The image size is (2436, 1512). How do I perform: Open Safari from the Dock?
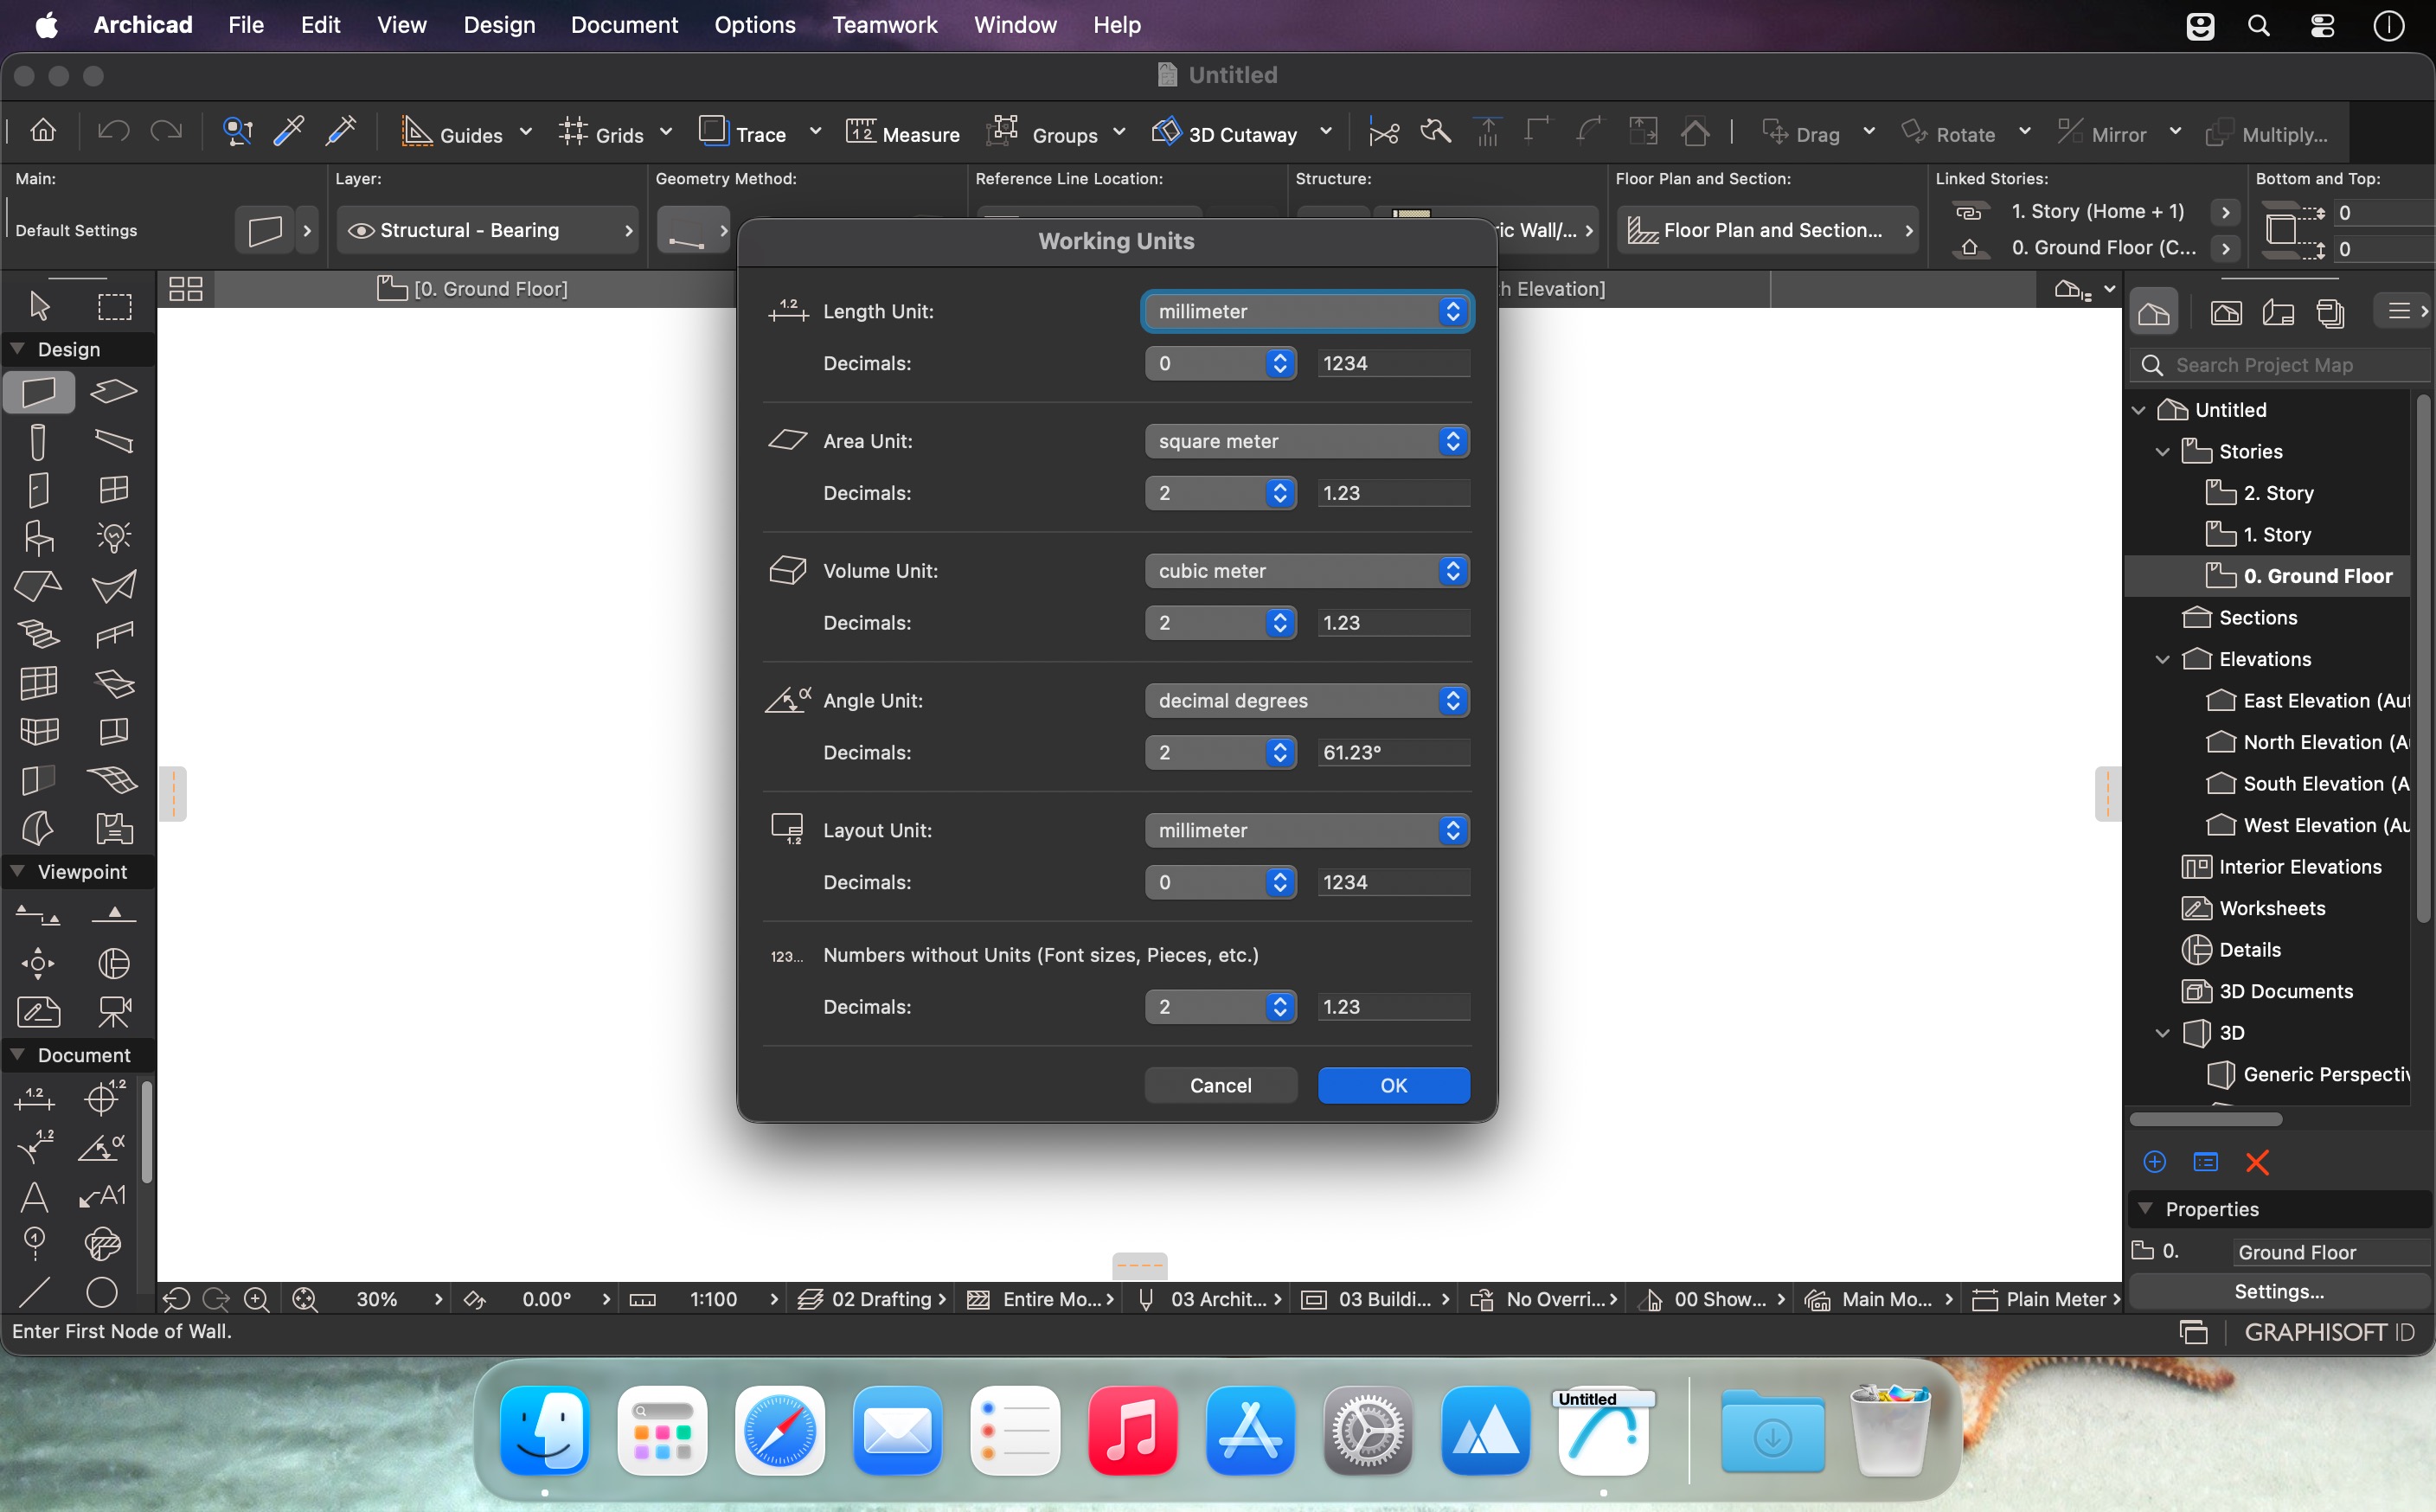tap(780, 1431)
